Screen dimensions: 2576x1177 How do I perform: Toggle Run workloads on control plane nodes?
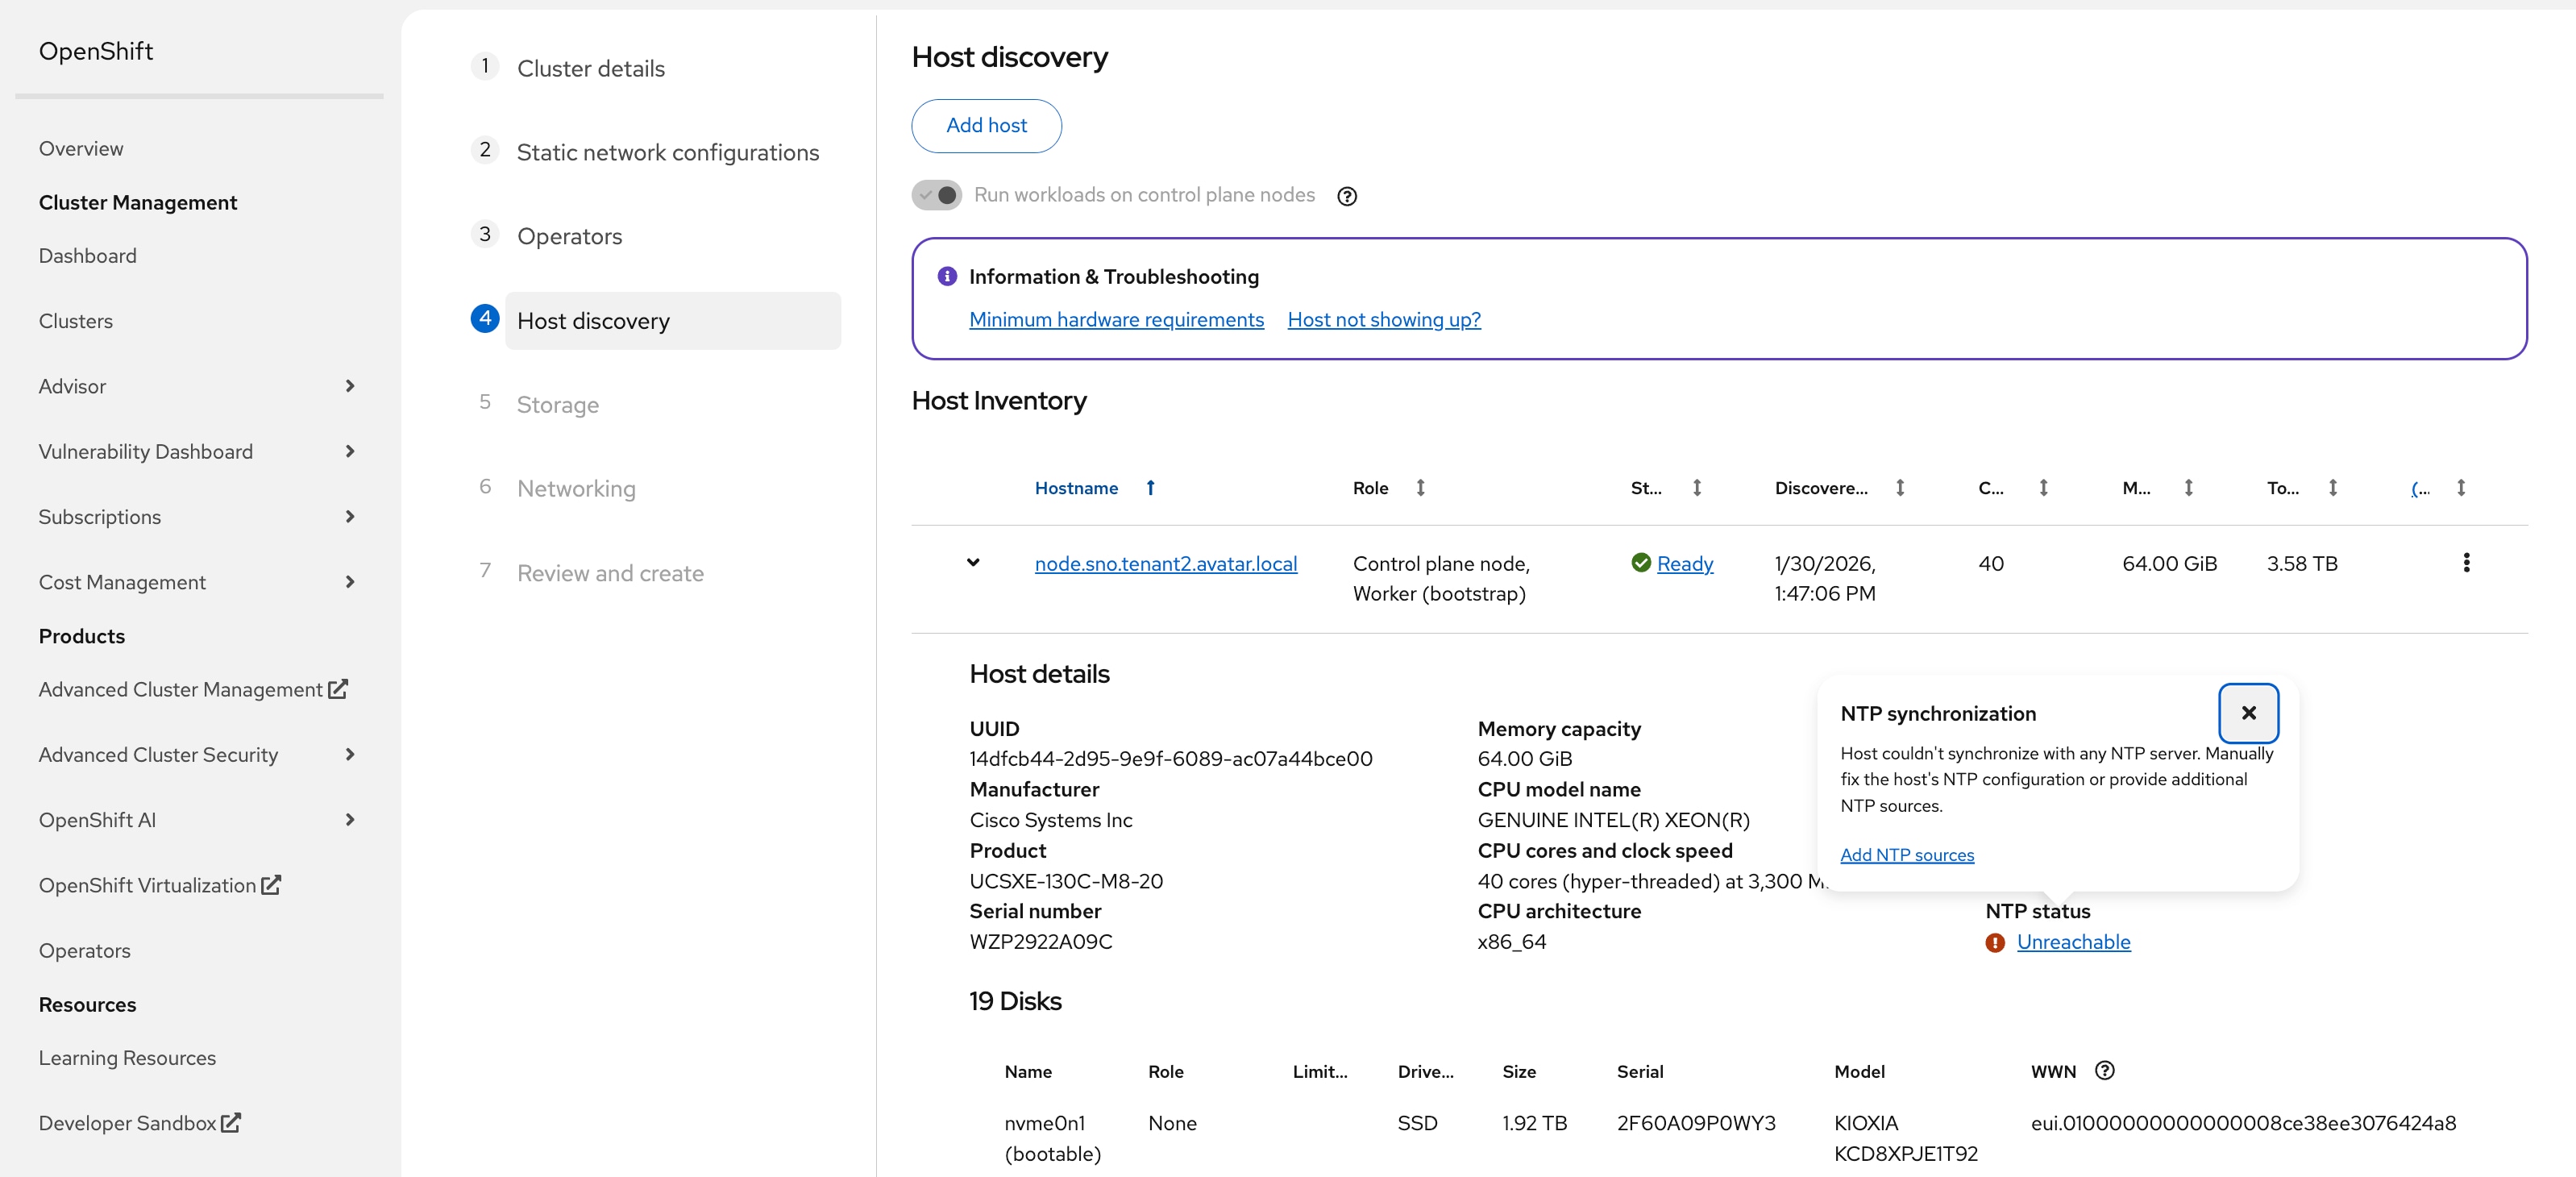coord(936,195)
